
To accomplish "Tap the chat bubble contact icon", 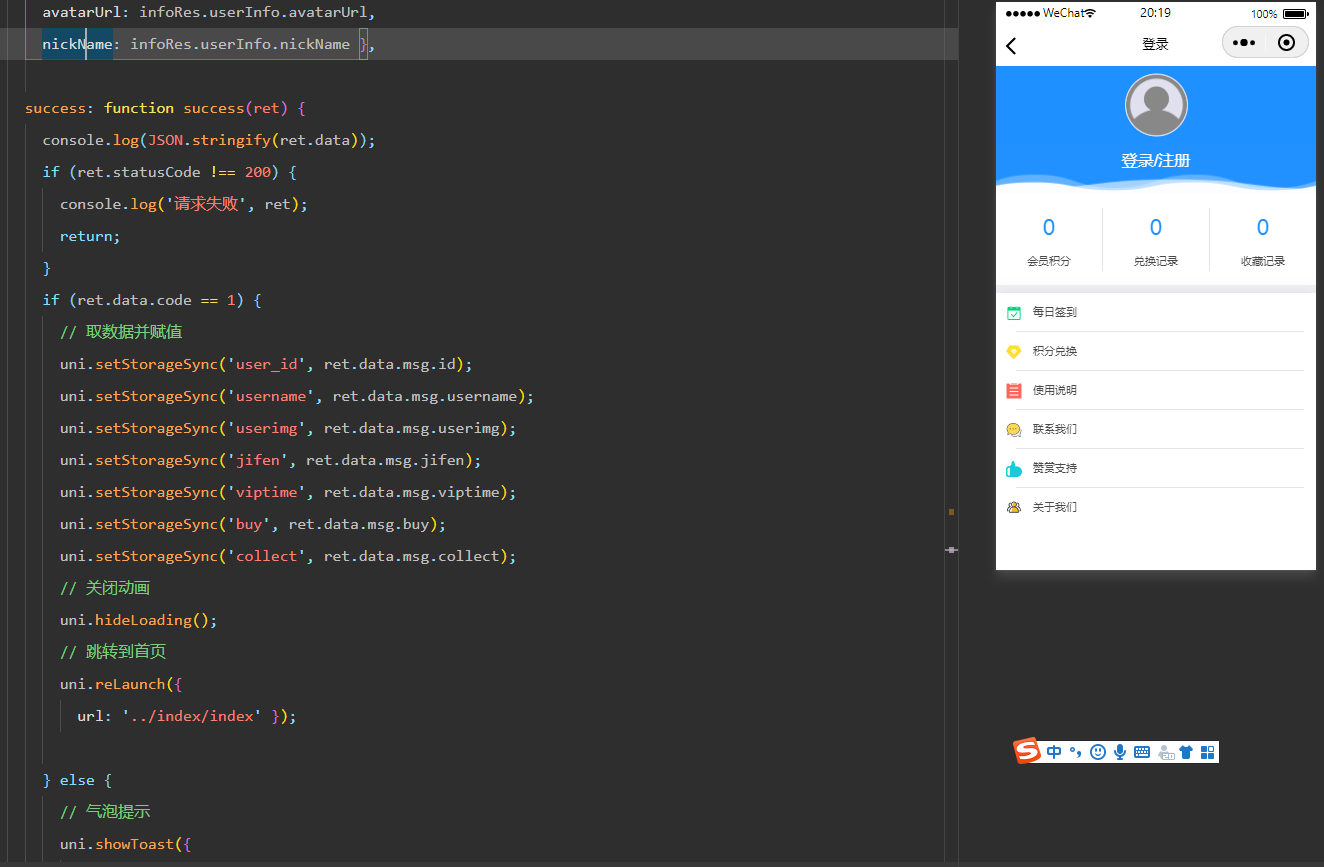I will click(x=1014, y=430).
